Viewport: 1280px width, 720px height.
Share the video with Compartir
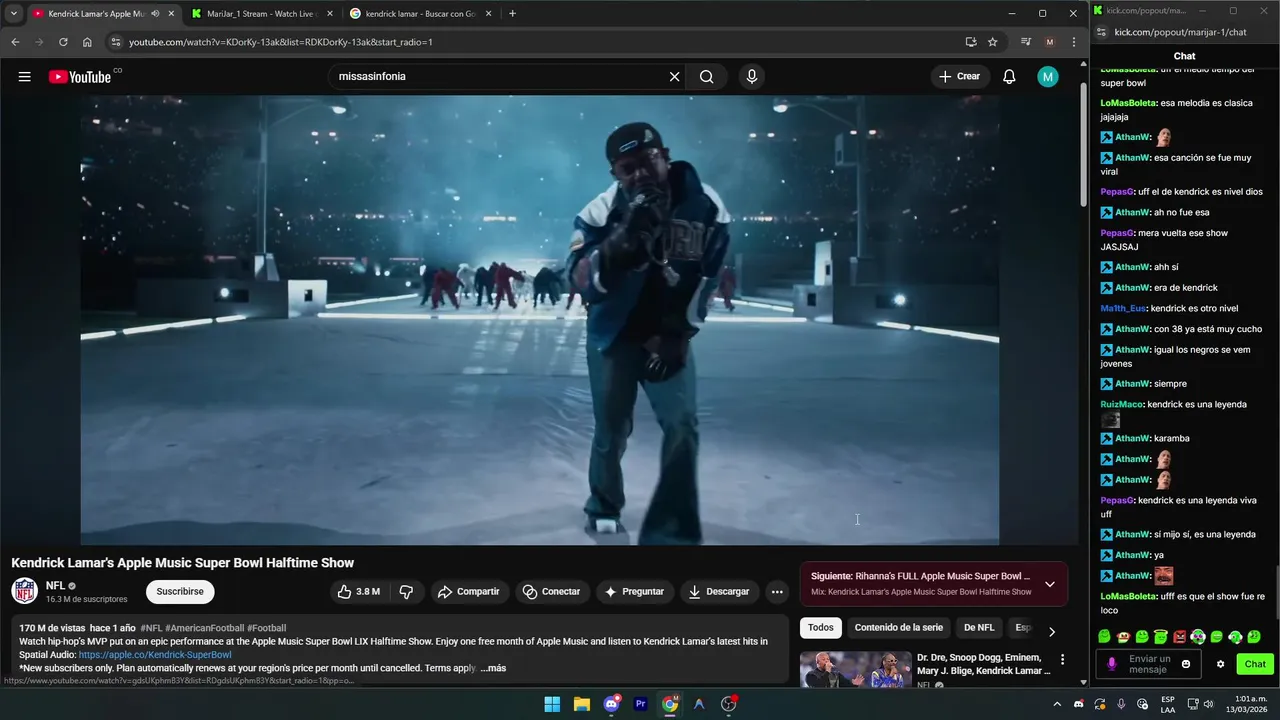[x=468, y=592]
